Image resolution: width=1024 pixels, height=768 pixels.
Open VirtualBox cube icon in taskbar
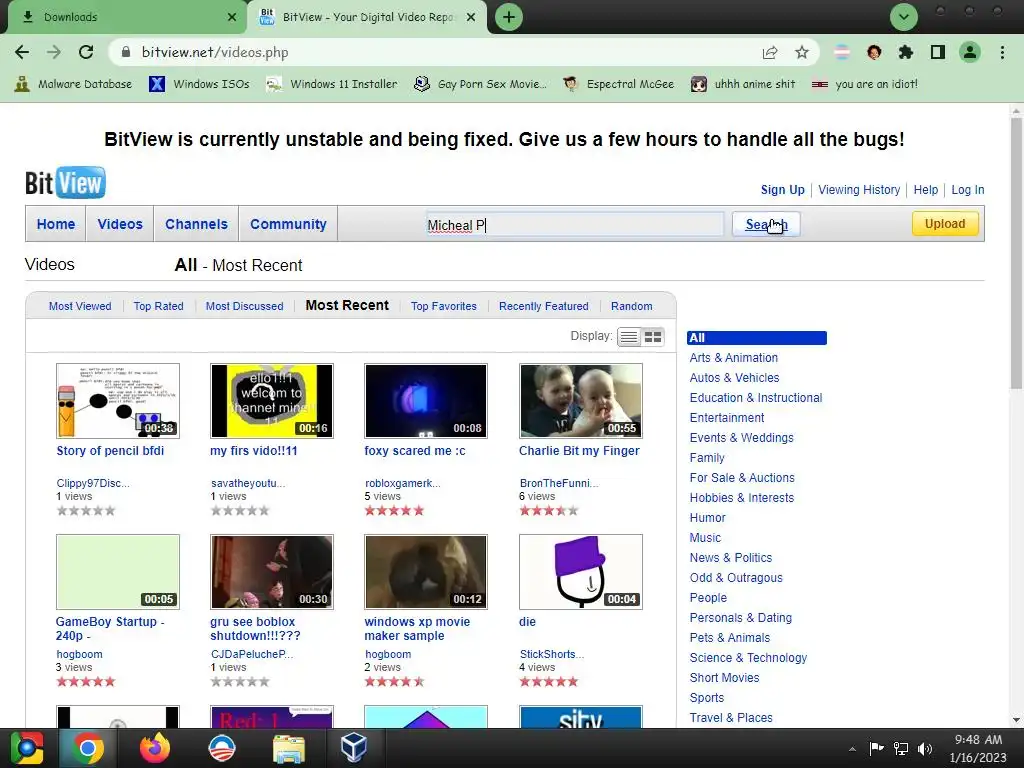[x=353, y=748]
